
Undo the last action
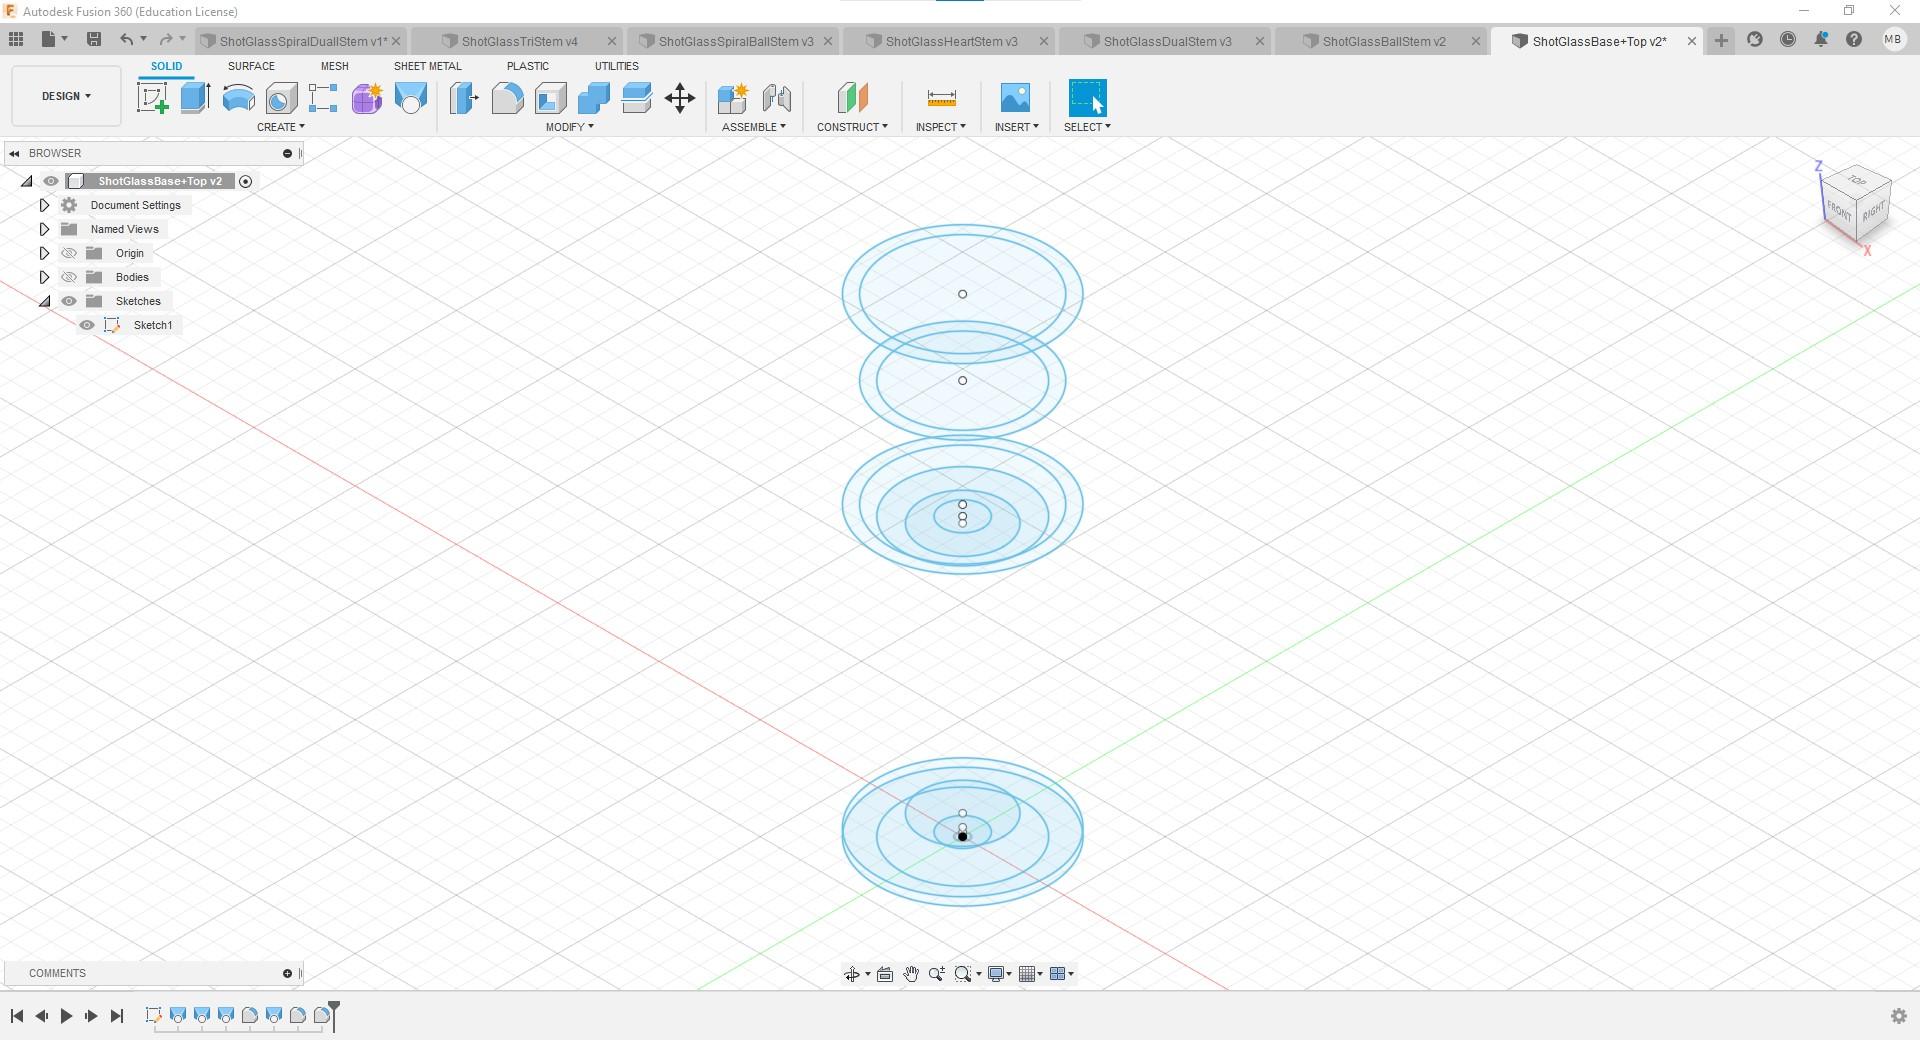[x=126, y=39]
